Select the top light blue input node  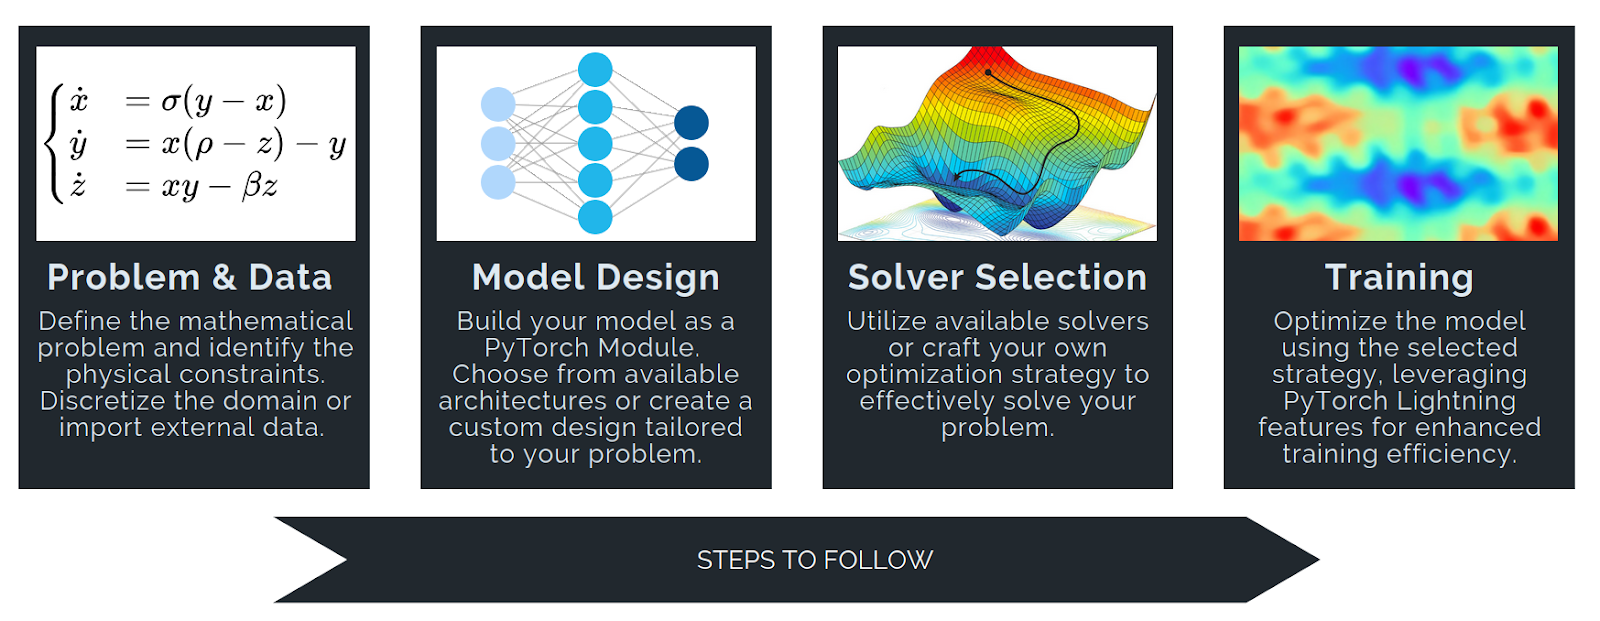pyautogui.click(x=498, y=104)
